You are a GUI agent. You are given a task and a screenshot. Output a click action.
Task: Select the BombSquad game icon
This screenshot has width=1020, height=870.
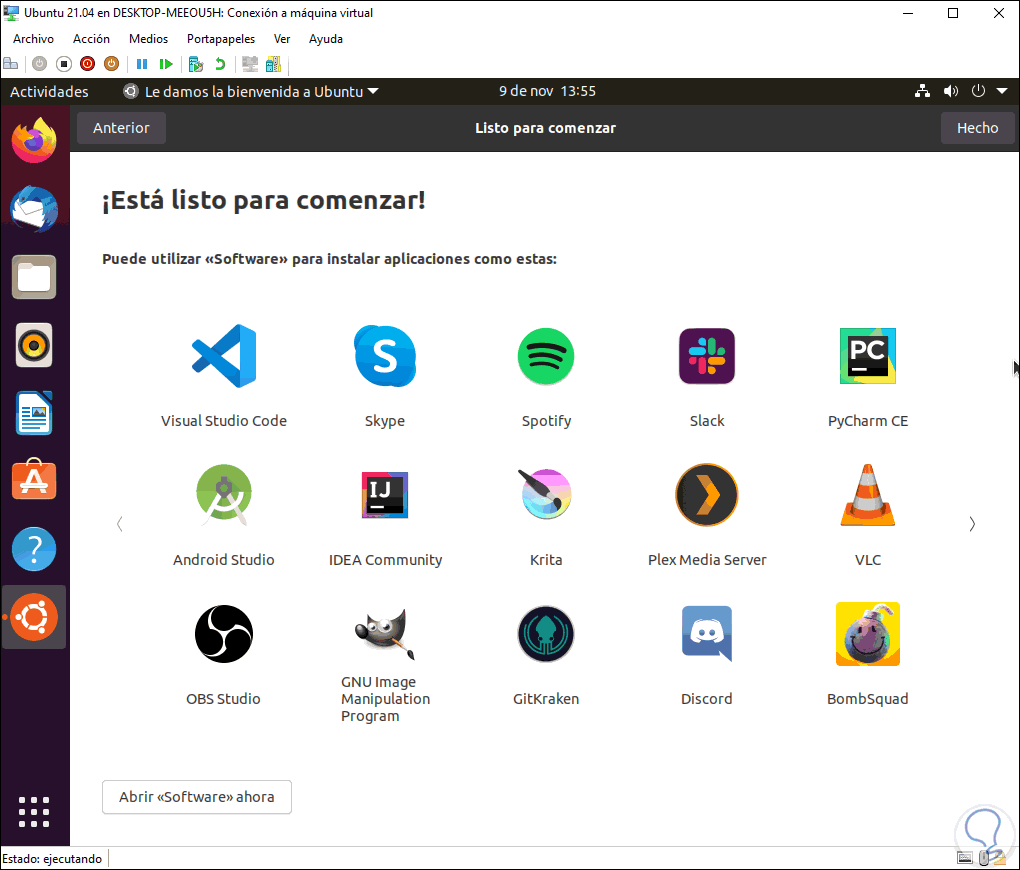(868, 634)
